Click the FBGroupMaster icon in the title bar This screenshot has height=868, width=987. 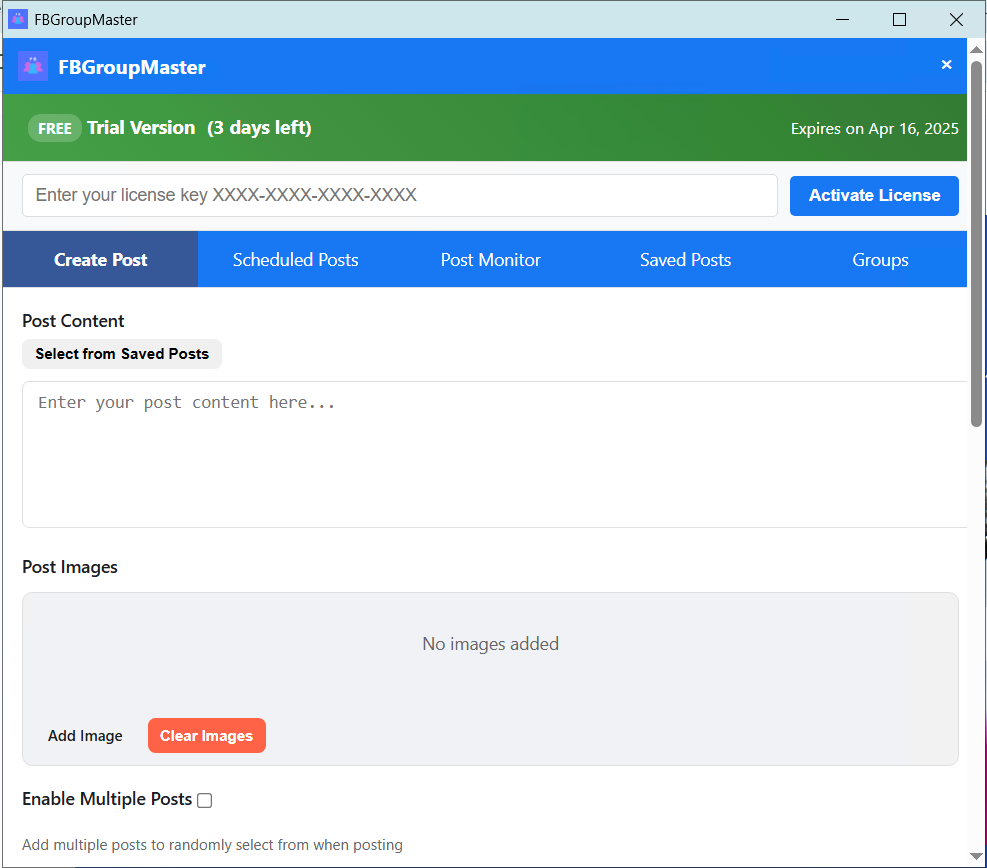(16, 18)
